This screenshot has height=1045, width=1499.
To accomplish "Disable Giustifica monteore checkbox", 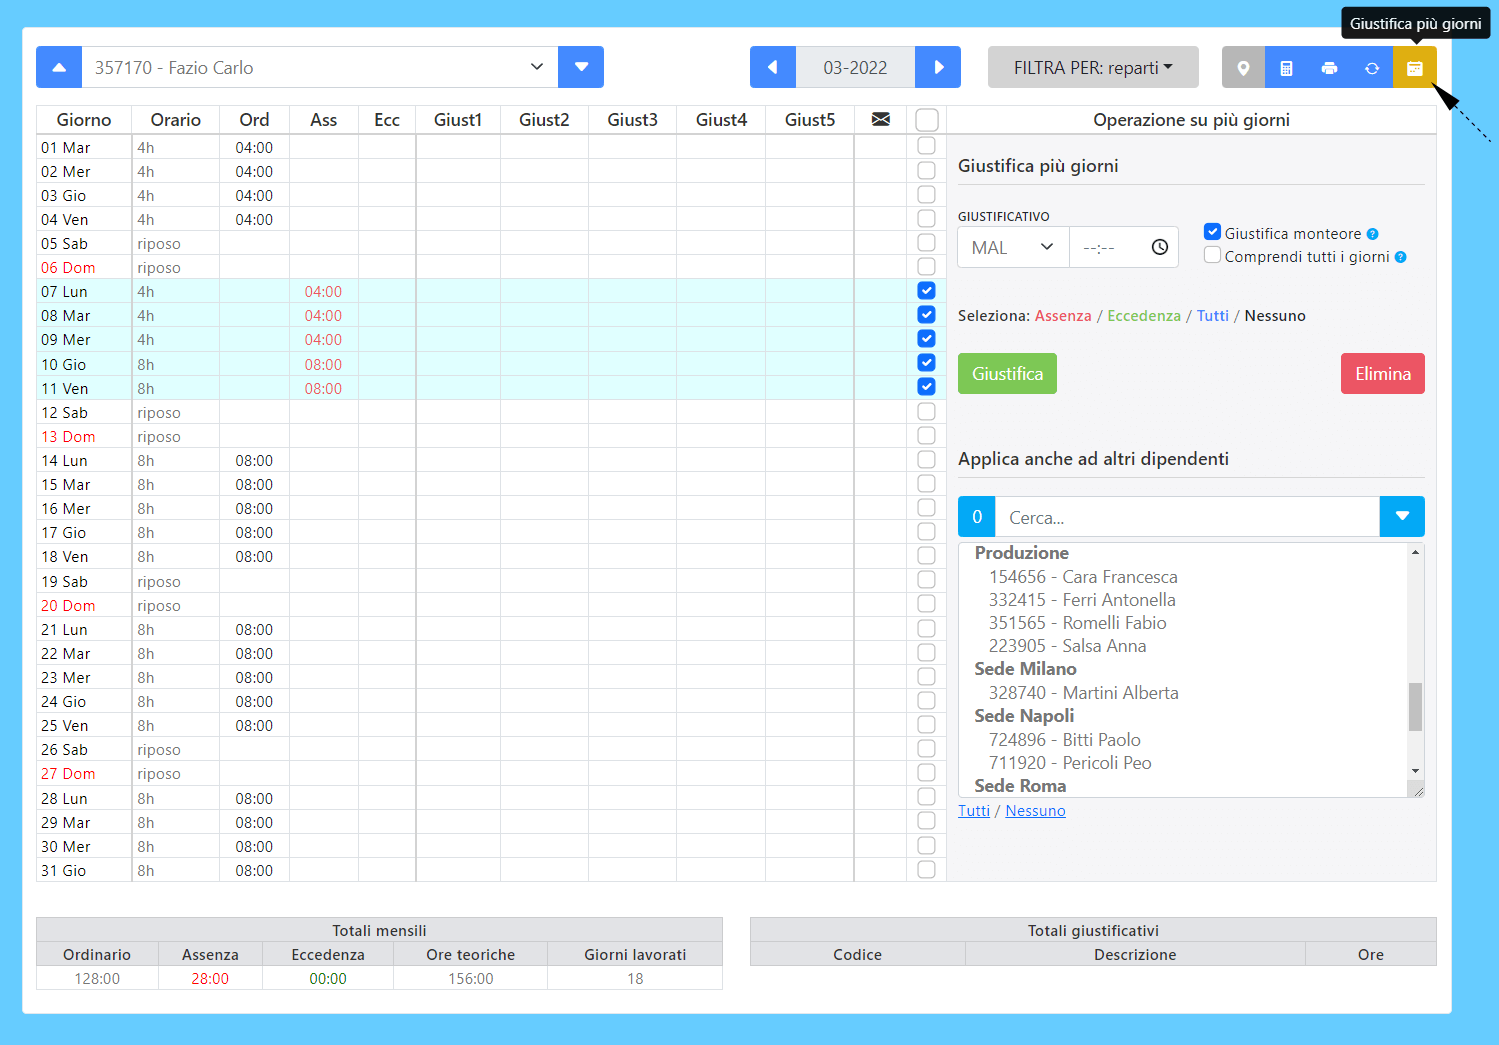I will tap(1212, 232).
